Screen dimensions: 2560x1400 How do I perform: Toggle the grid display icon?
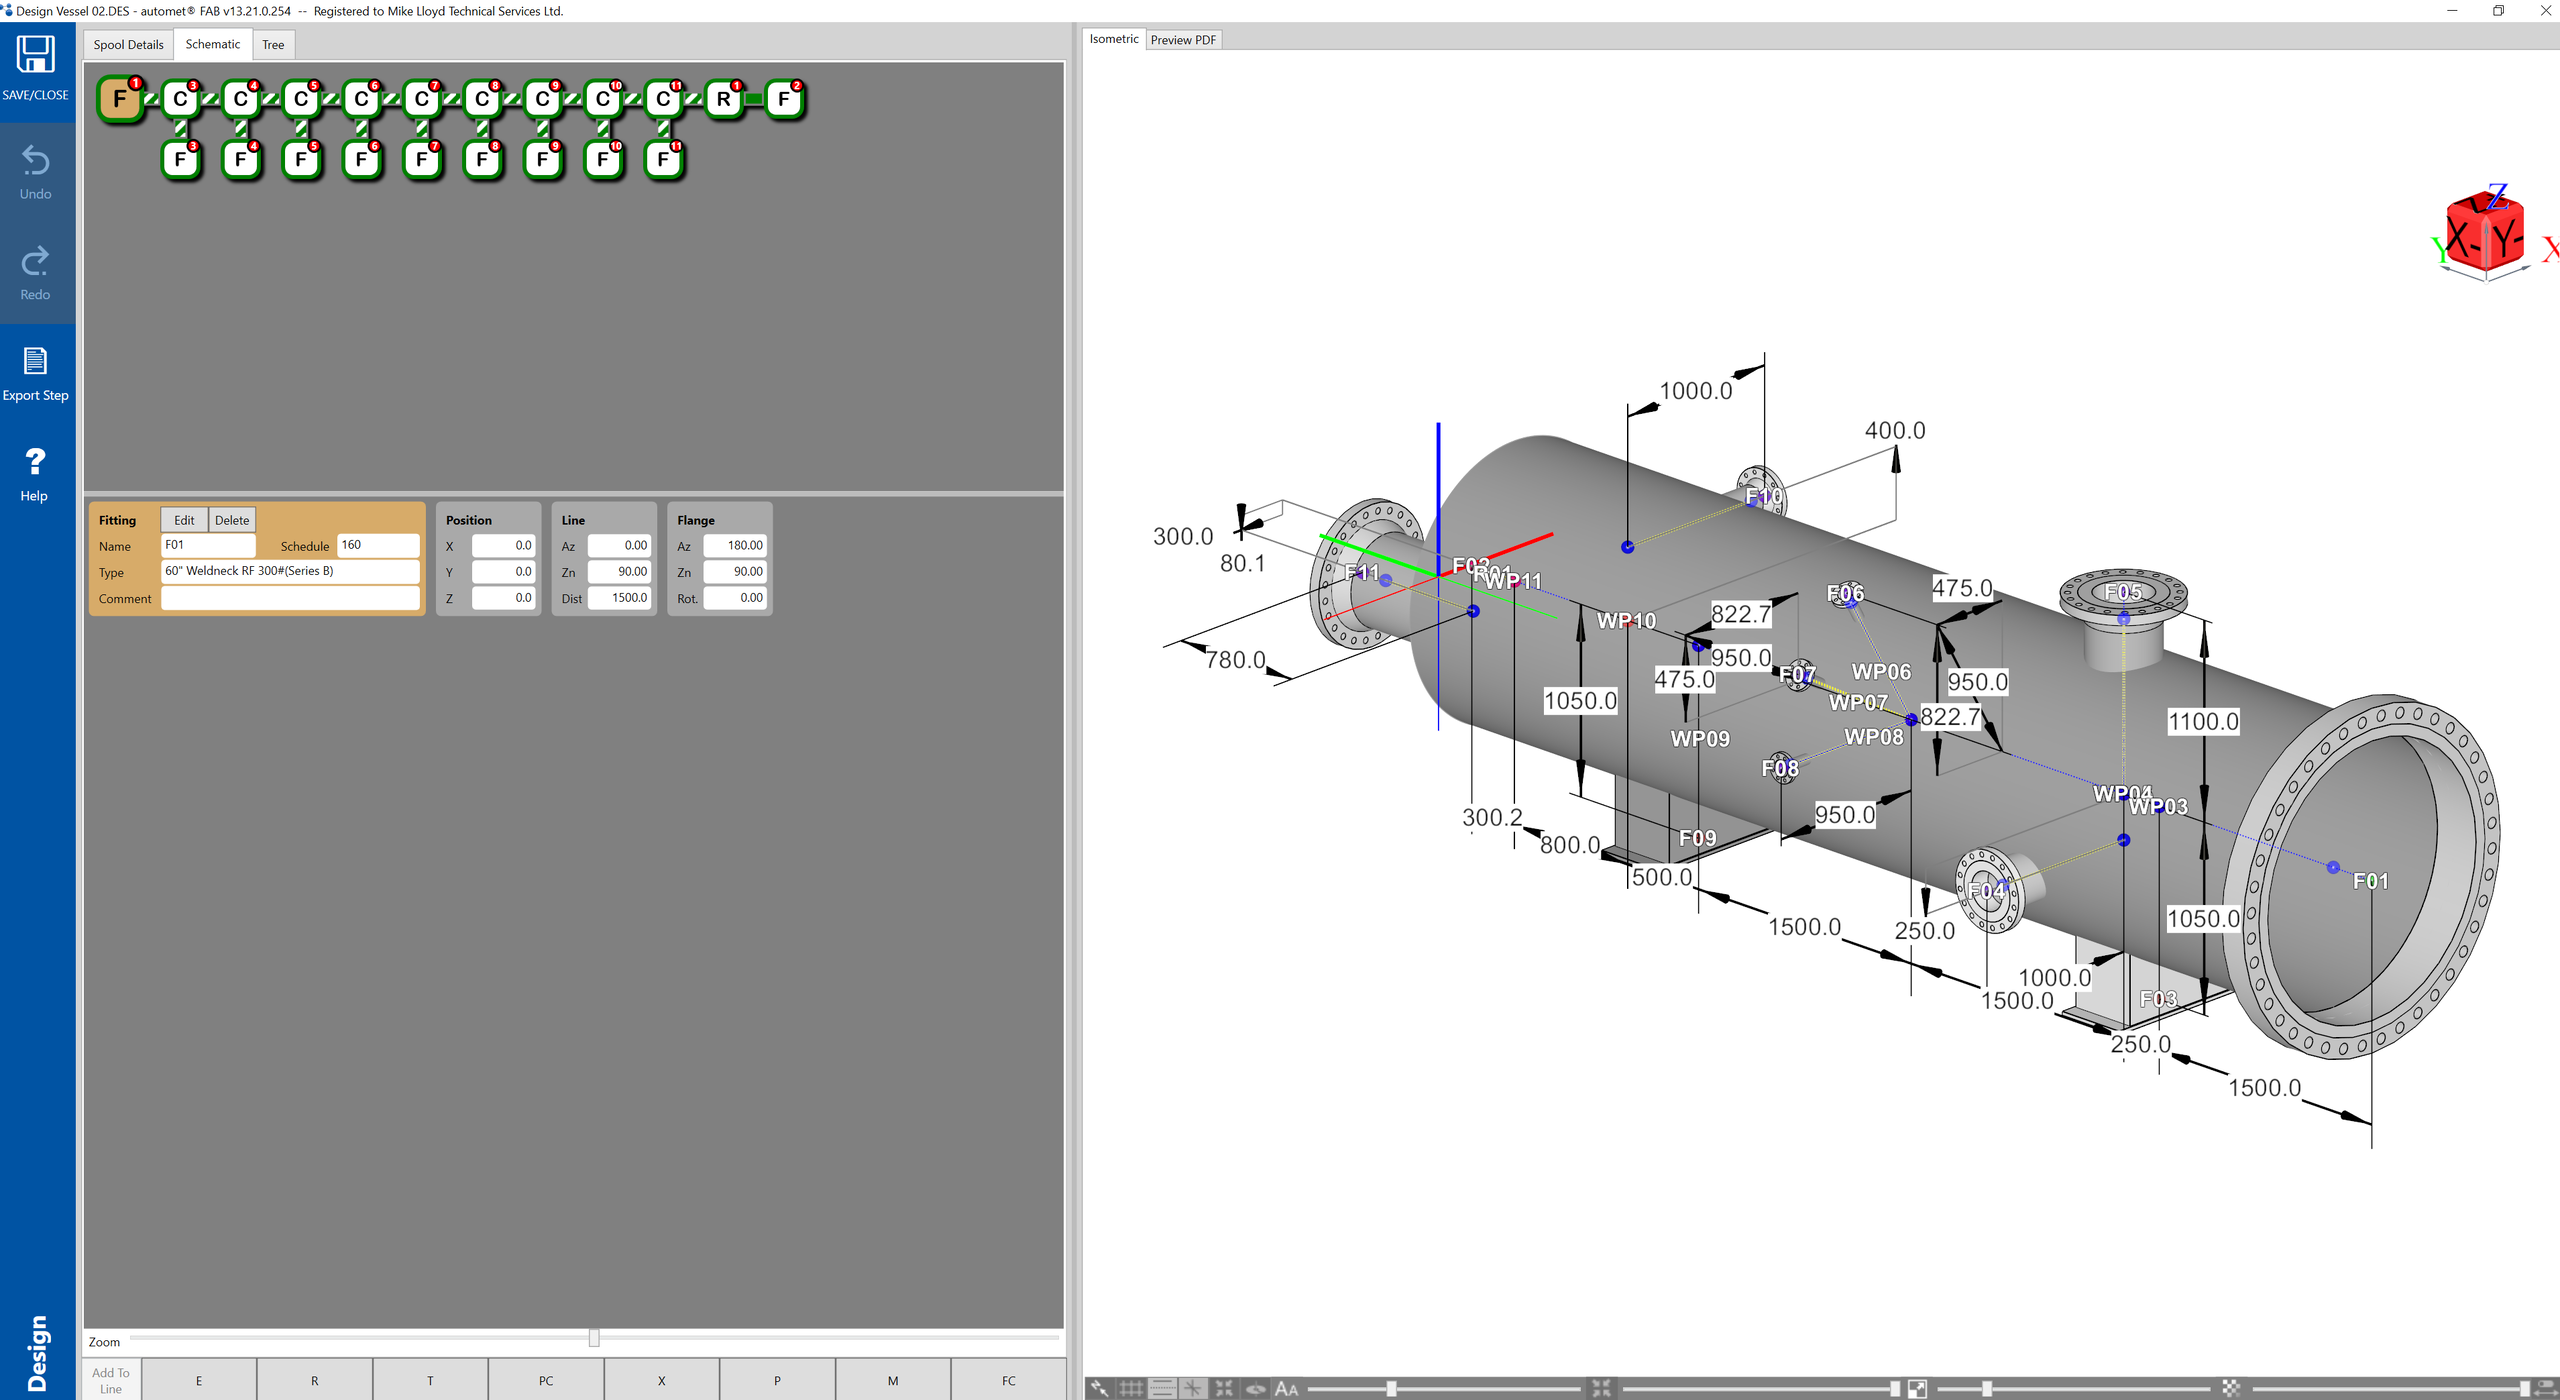pos(1131,1388)
